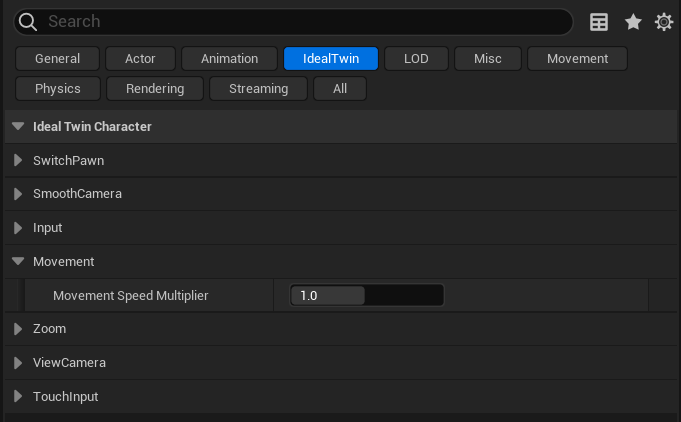Click the Rendering filter button
681x422 pixels.
click(x=155, y=89)
